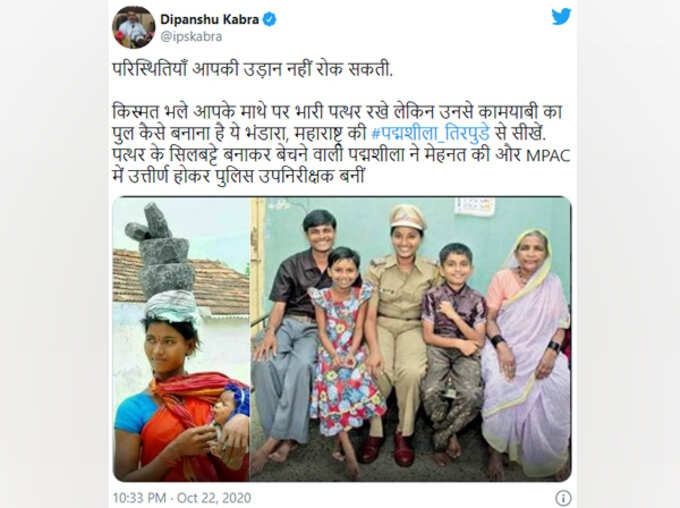Click the 10:33 PM timestamp
The height and width of the screenshot is (508, 680).
point(139,498)
